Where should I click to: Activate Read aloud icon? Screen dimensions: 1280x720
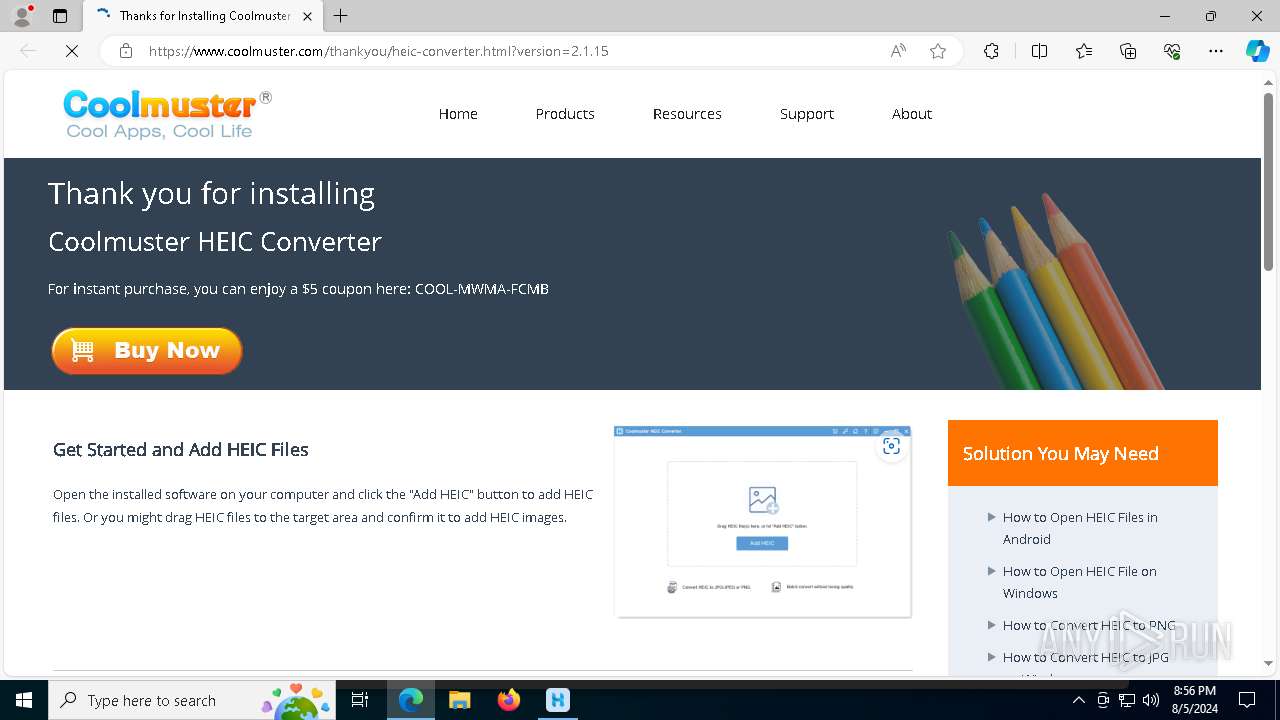pyautogui.click(x=898, y=51)
